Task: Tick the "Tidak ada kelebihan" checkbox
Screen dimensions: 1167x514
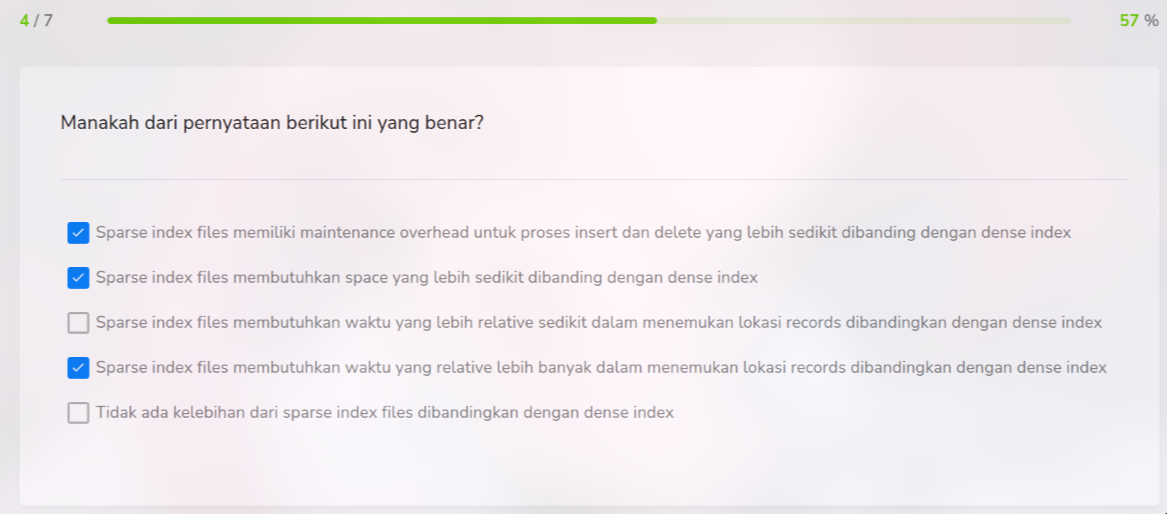Action: pyautogui.click(x=78, y=413)
